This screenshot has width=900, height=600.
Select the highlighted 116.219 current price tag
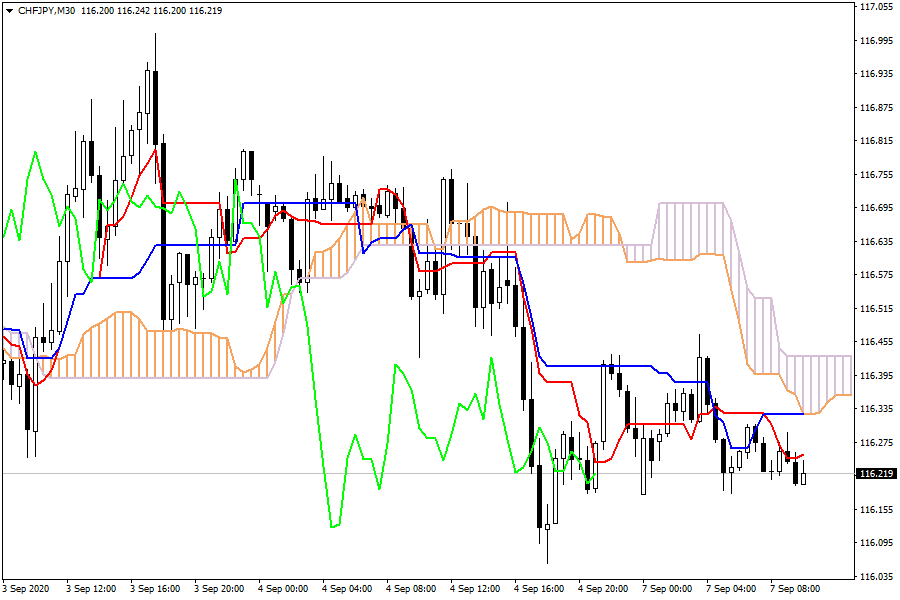(x=875, y=474)
